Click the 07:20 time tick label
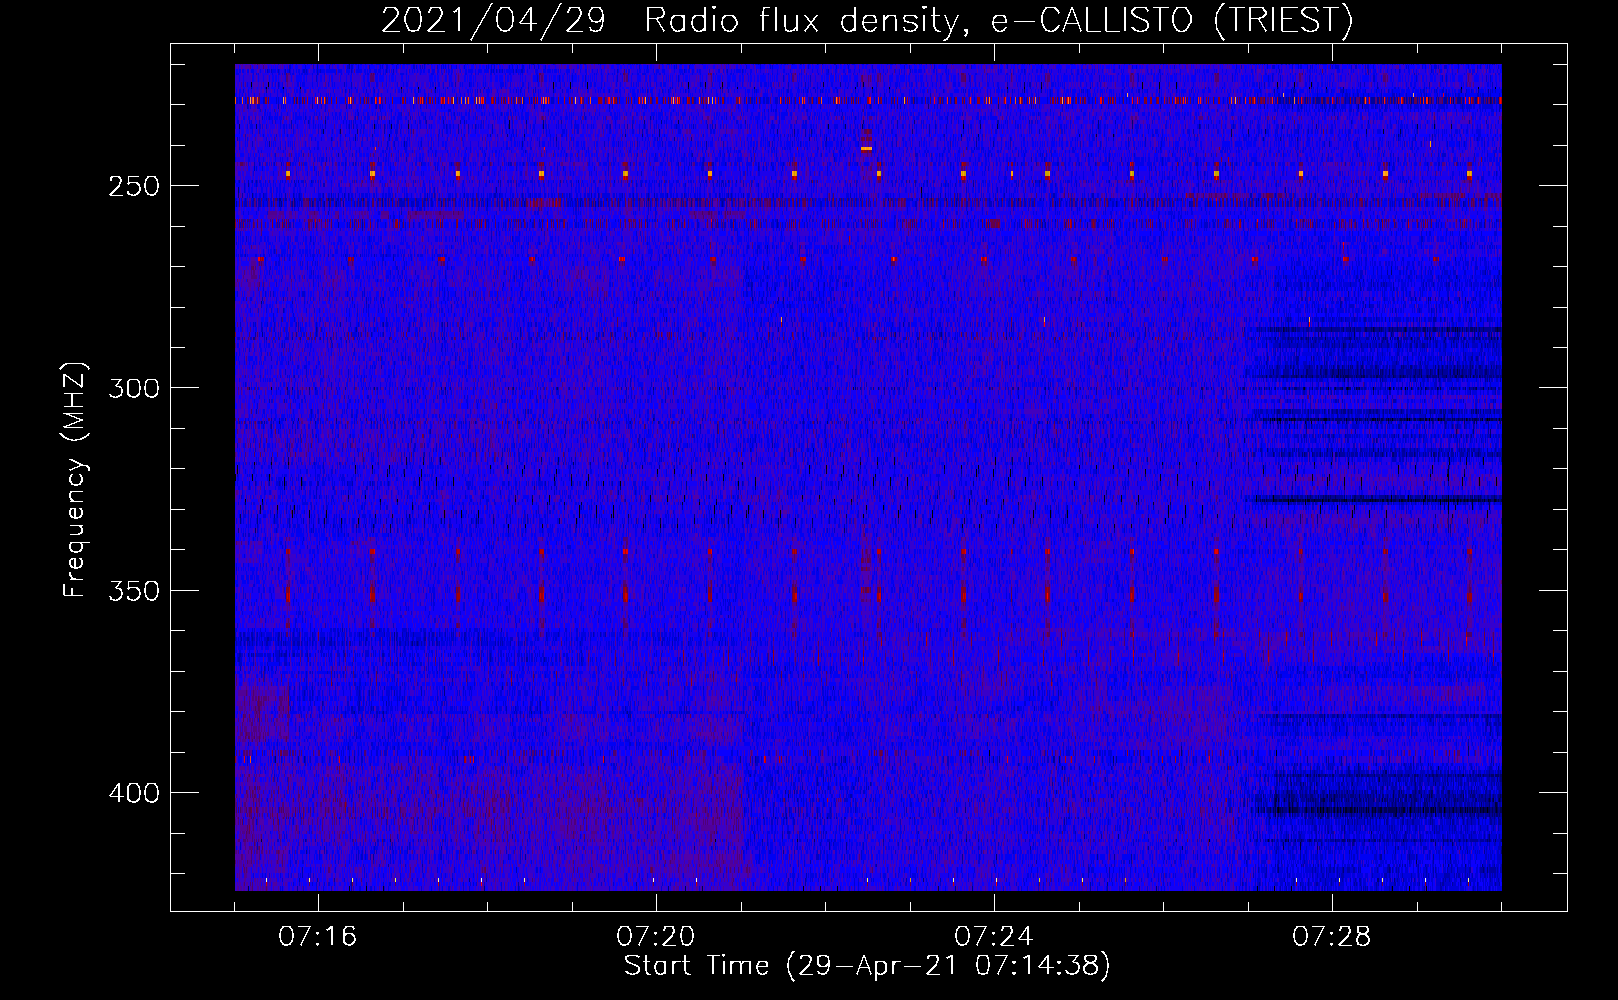 [x=656, y=937]
